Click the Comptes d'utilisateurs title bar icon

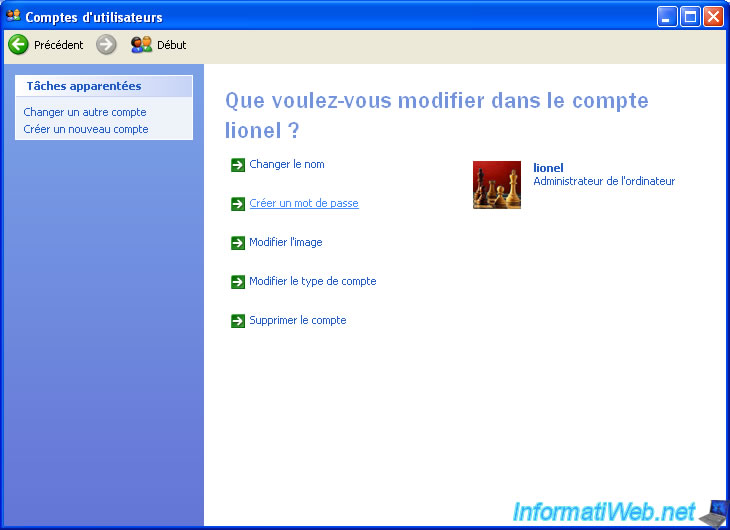click(x=13, y=16)
